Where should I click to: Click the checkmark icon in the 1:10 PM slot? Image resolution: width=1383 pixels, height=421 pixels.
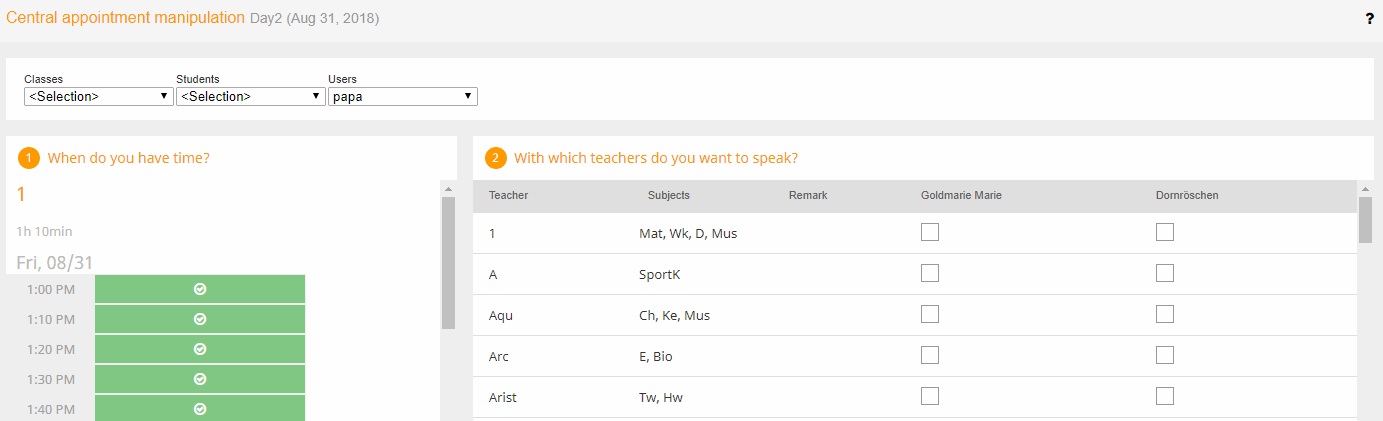tap(200, 319)
